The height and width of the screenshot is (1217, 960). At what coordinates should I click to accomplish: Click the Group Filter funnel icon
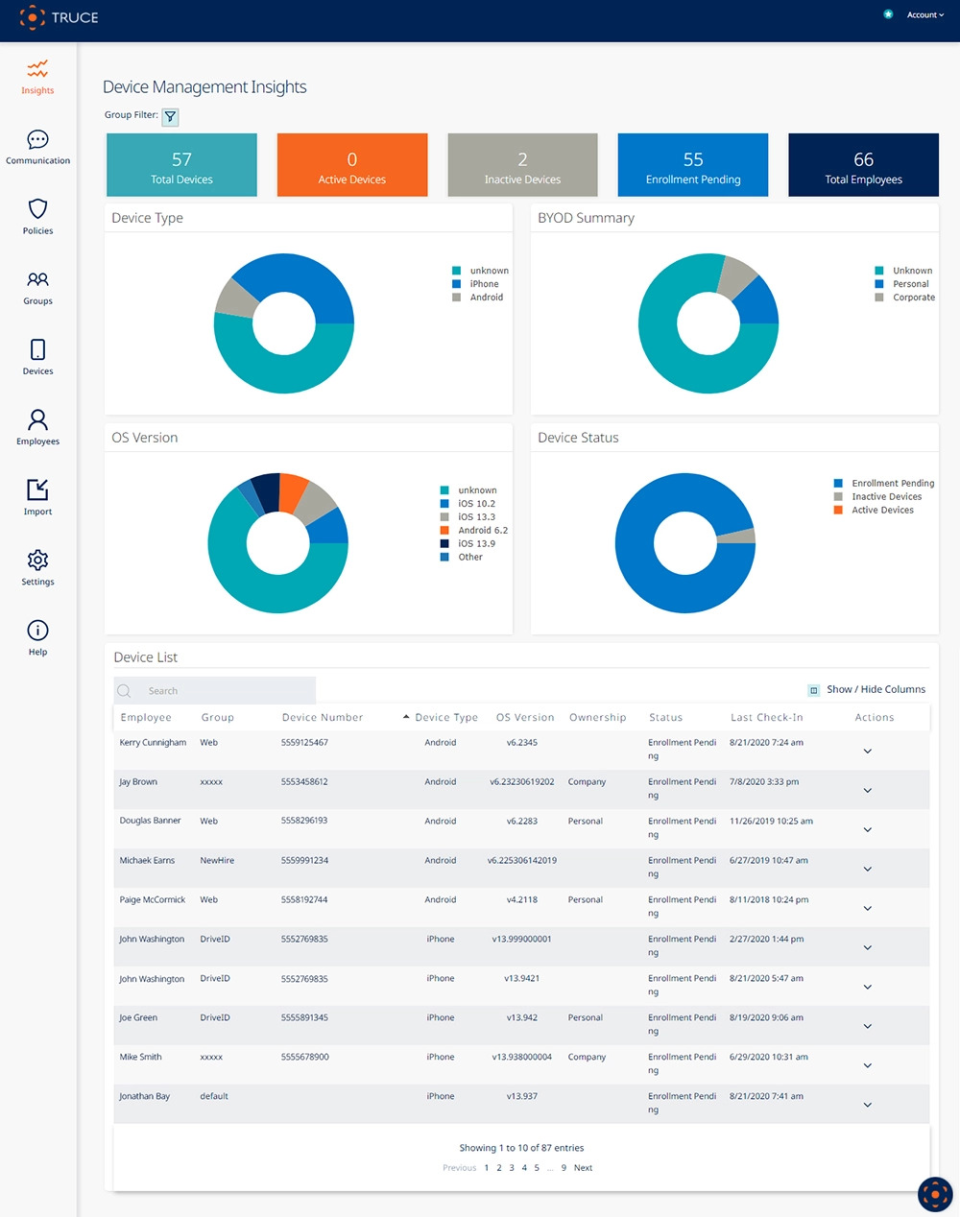(170, 117)
